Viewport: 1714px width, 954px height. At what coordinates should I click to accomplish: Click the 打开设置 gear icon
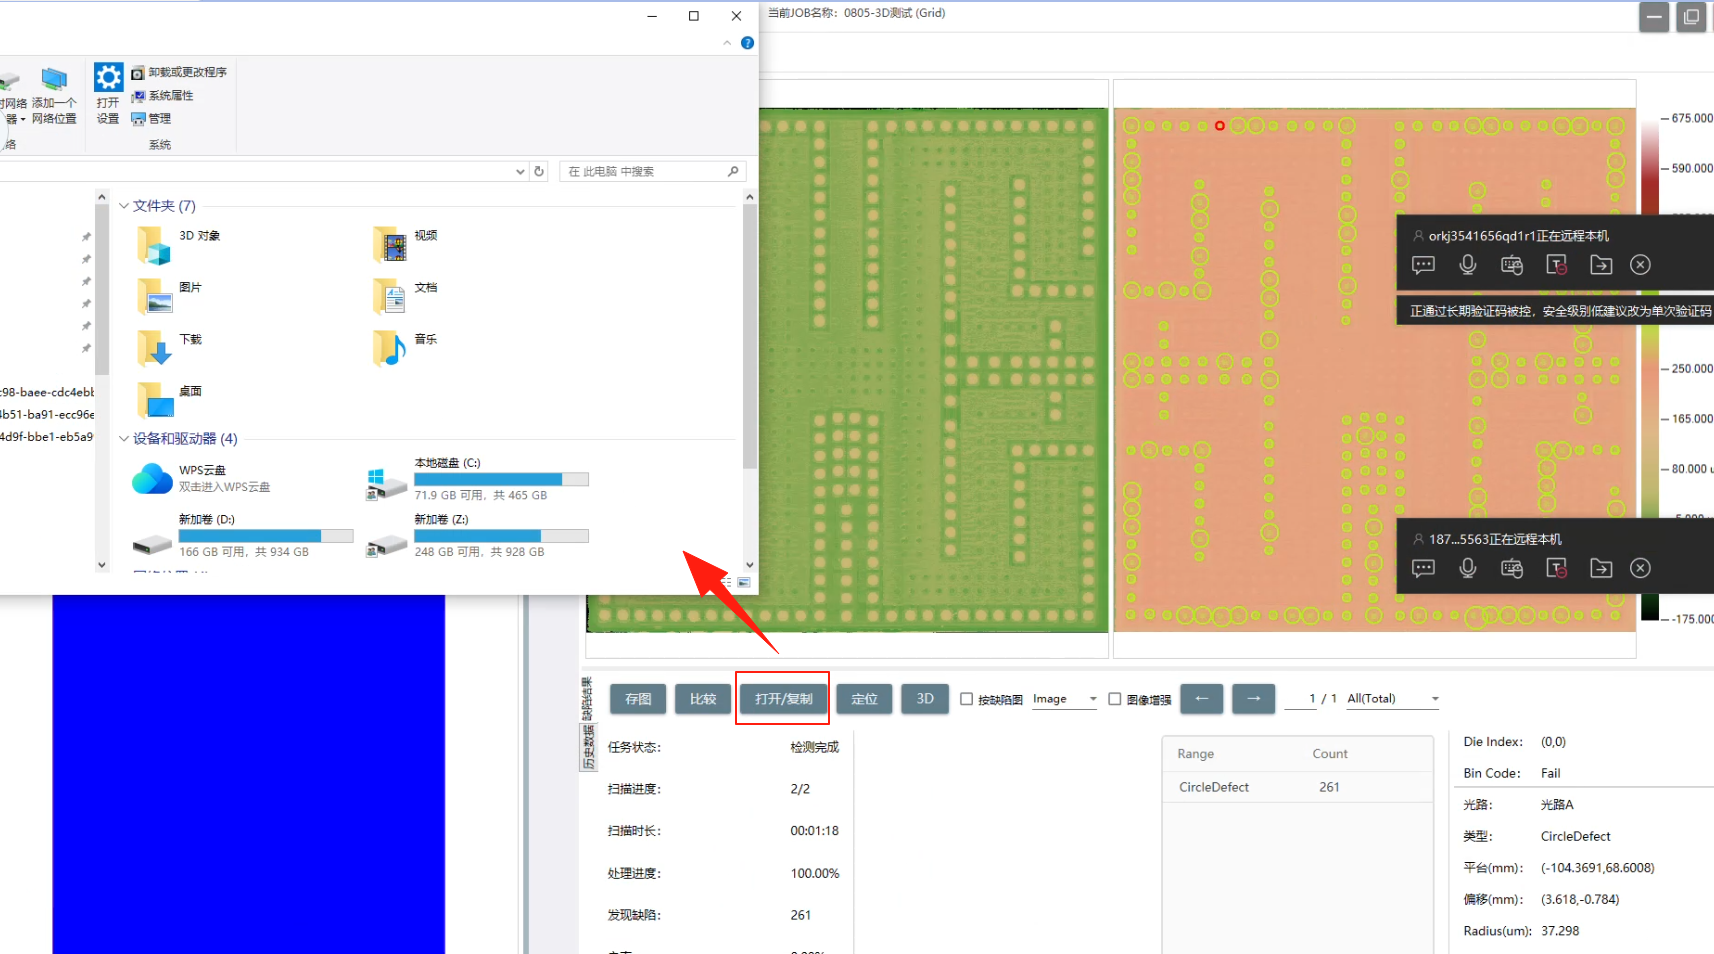(108, 78)
